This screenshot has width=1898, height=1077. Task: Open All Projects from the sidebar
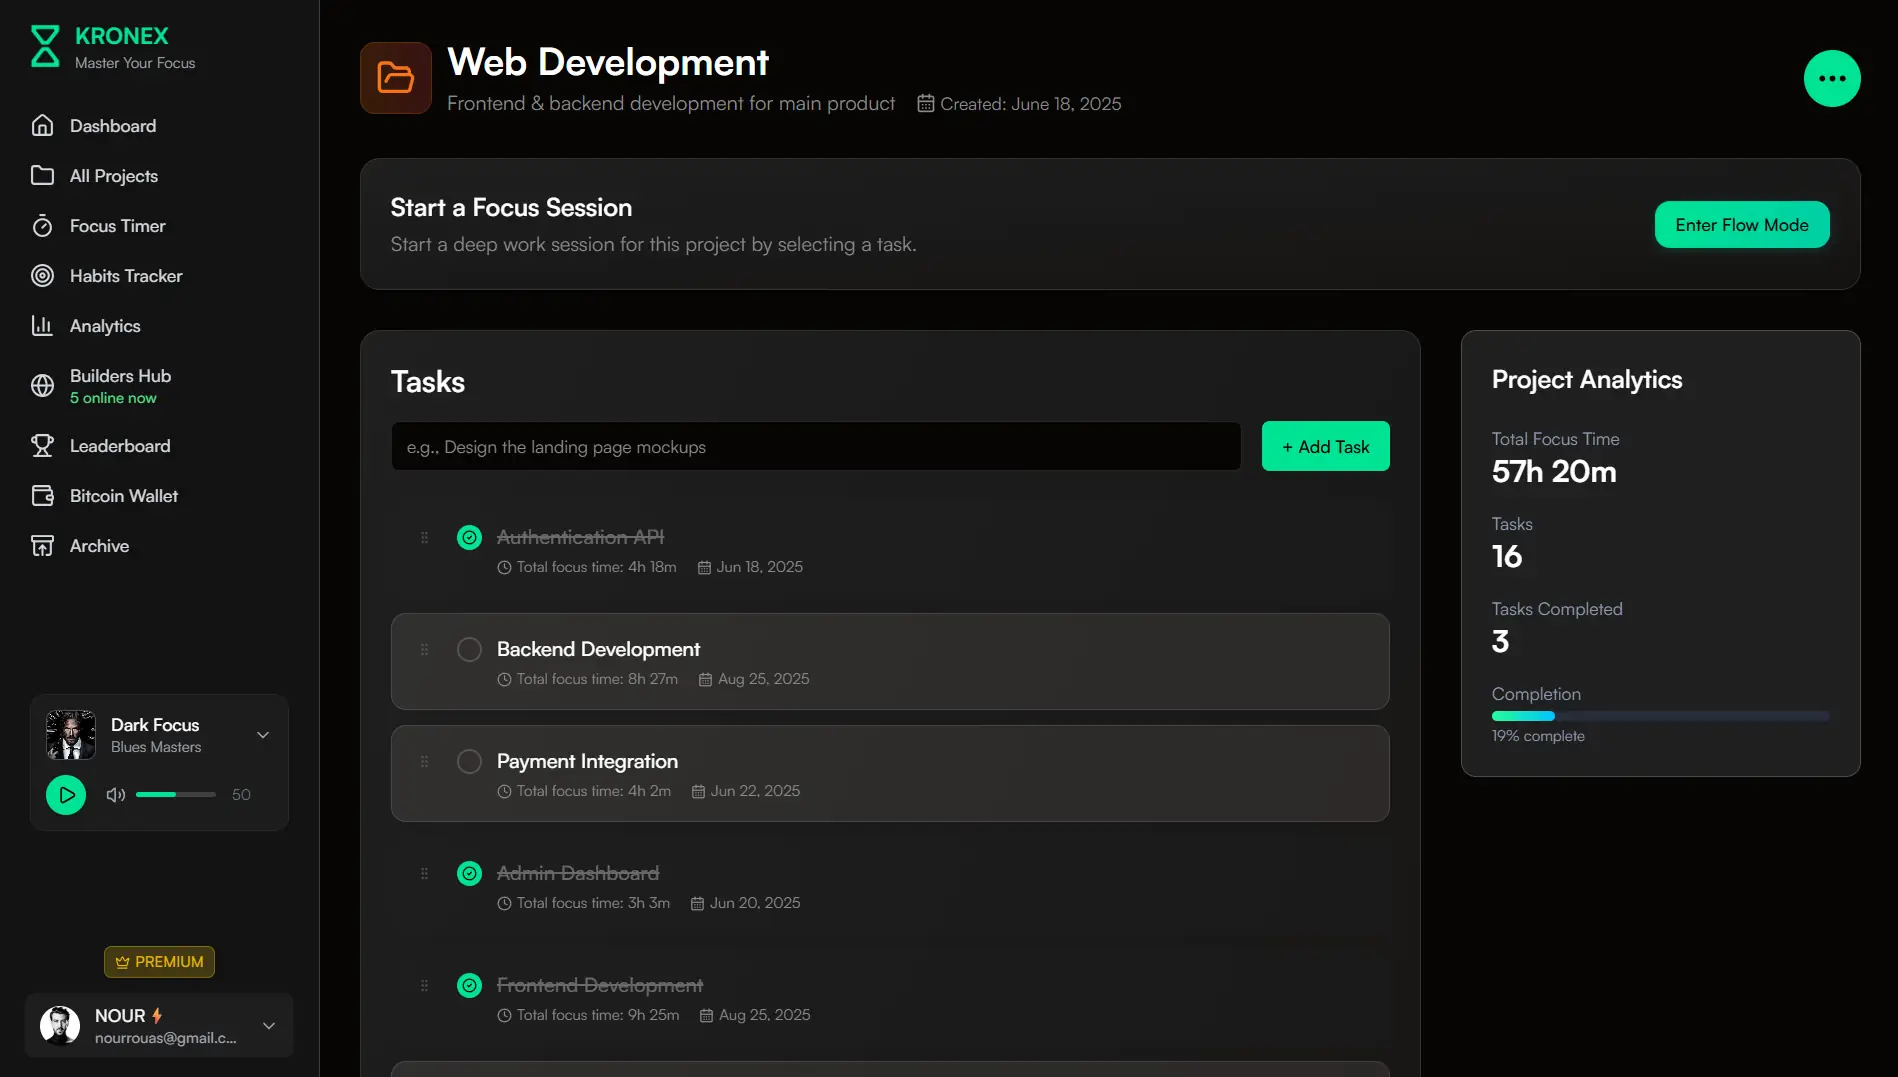113,176
